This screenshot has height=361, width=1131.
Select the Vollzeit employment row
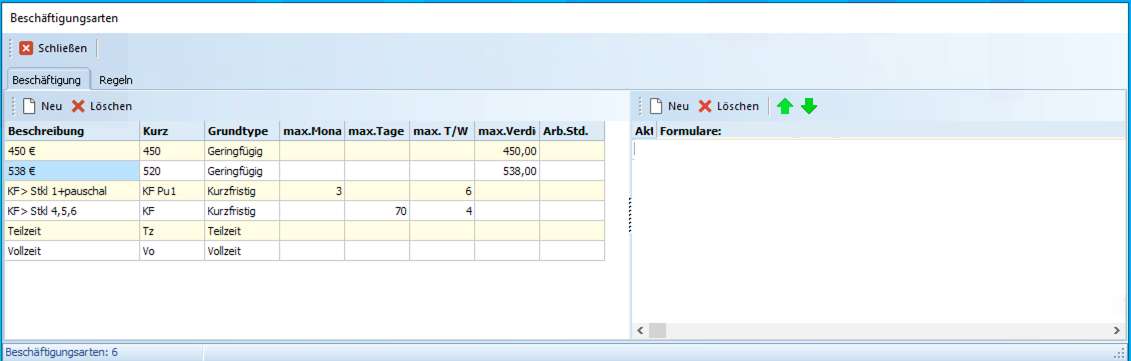coord(304,251)
